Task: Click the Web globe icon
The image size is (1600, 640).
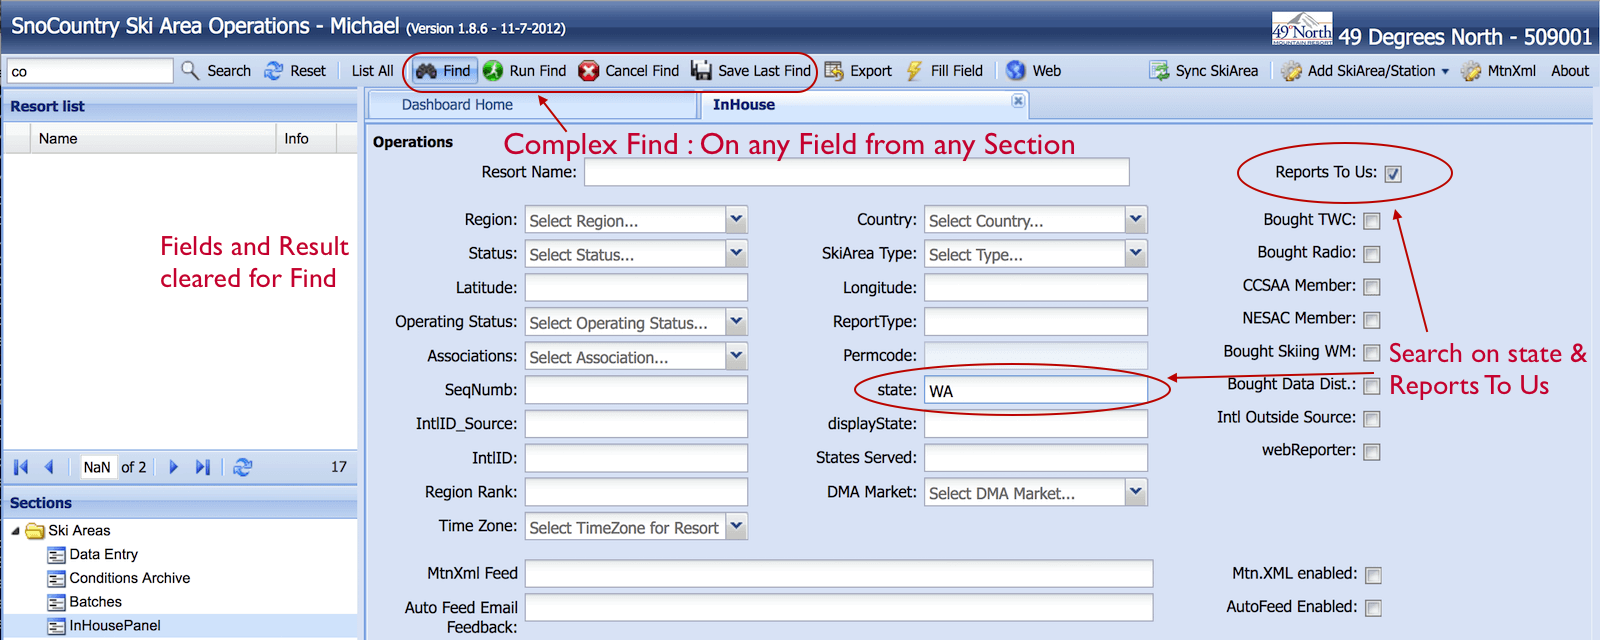Action: coord(1016,71)
